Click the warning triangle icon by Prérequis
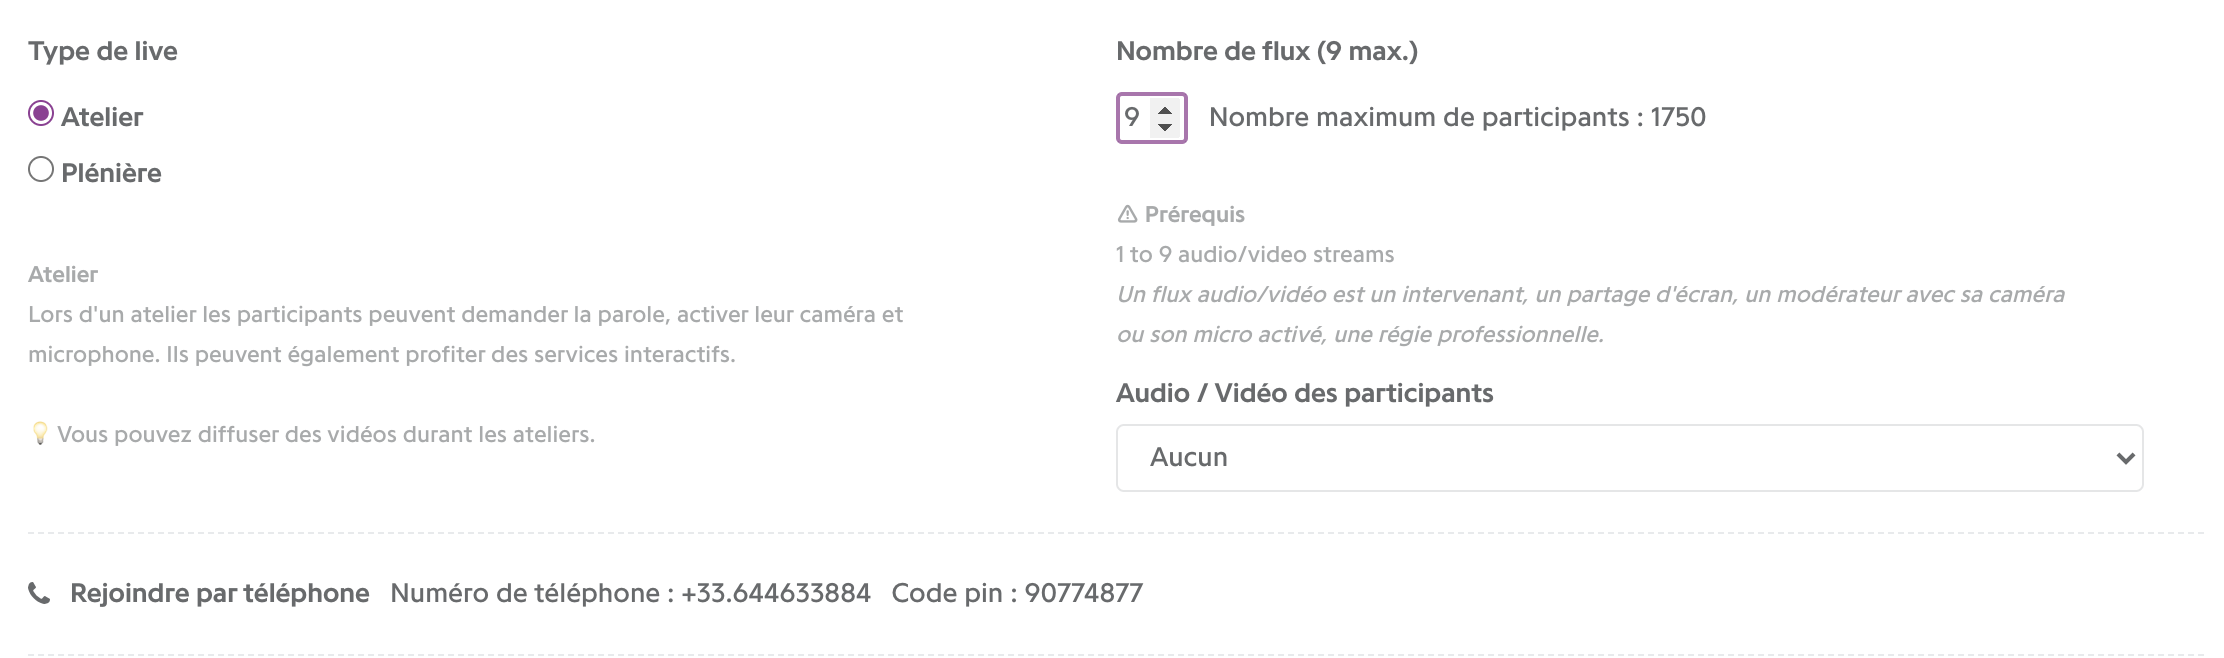The image size is (2224, 658). (x=1127, y=214)
